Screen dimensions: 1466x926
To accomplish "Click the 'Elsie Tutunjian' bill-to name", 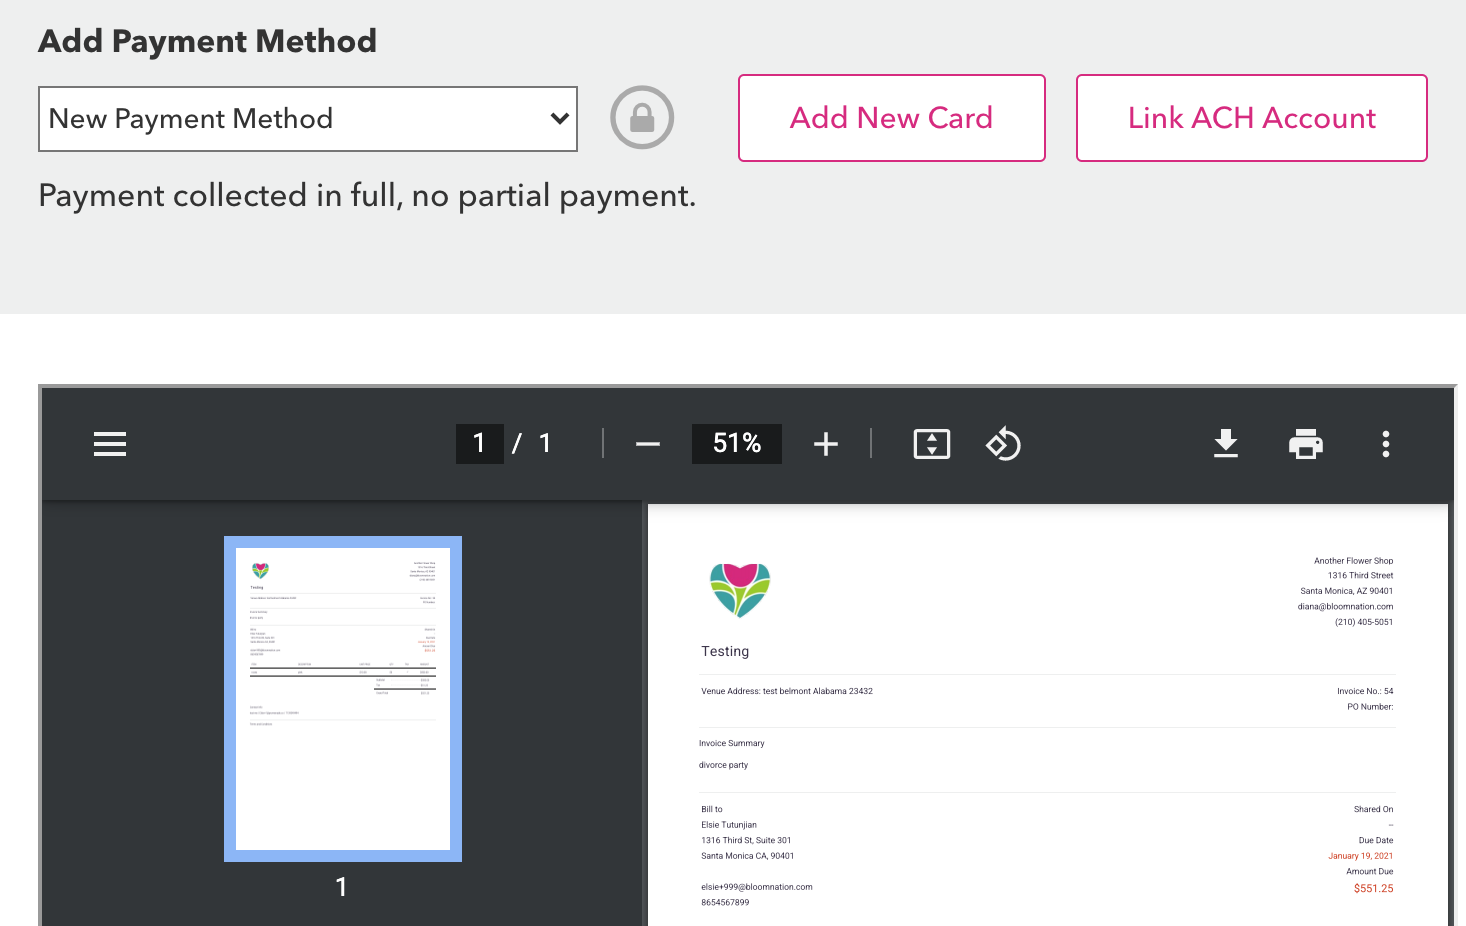I will 729,825.
